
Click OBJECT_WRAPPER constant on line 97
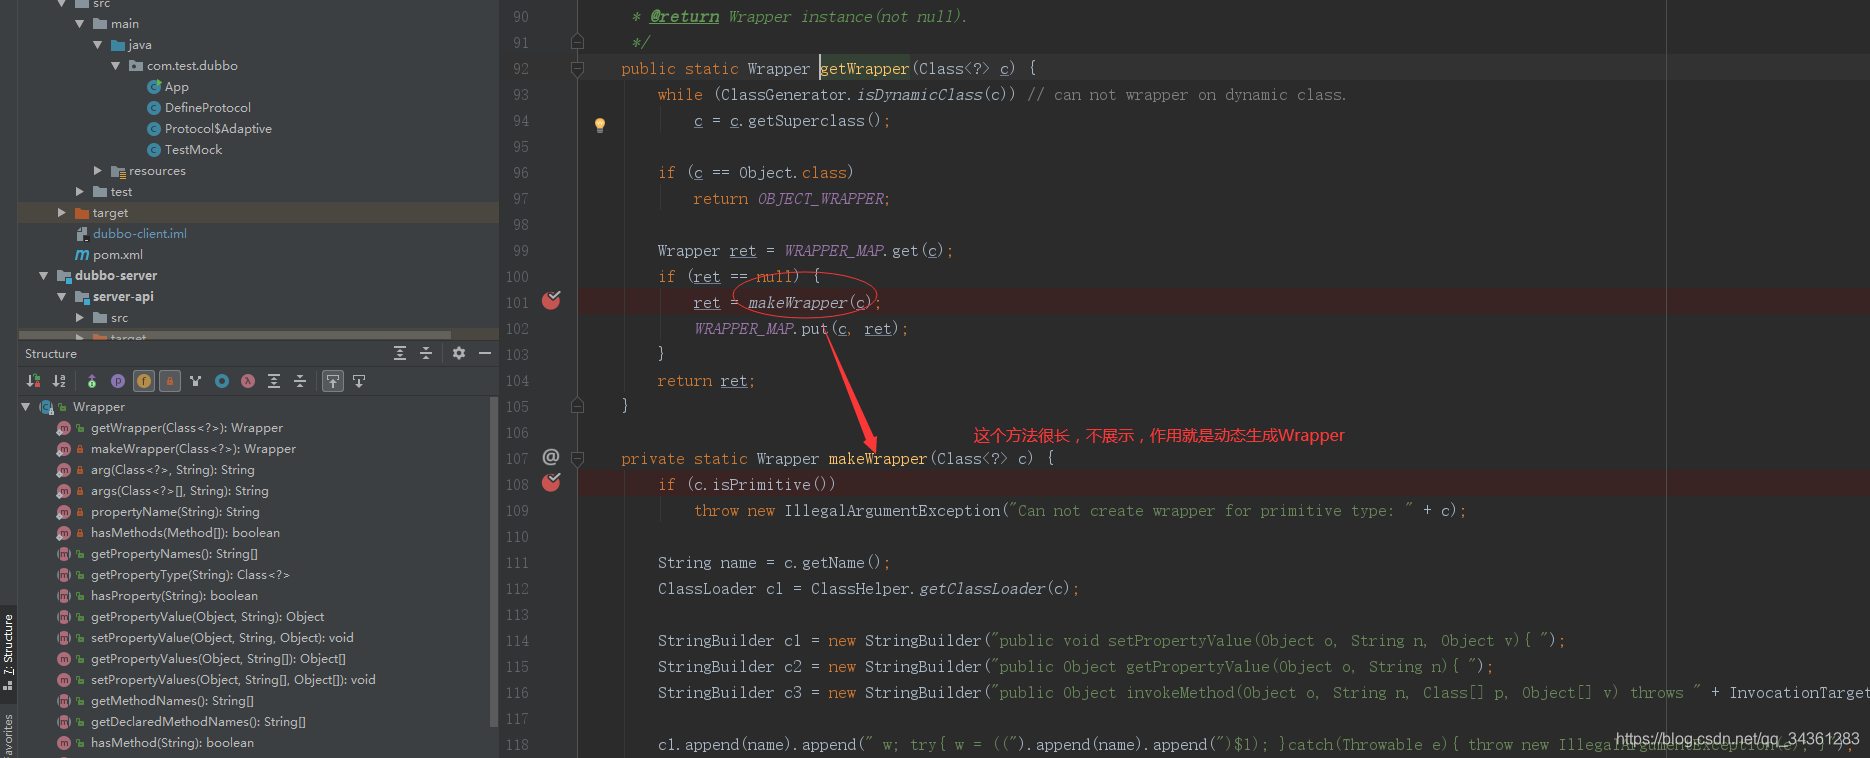(x=821, y=199)
